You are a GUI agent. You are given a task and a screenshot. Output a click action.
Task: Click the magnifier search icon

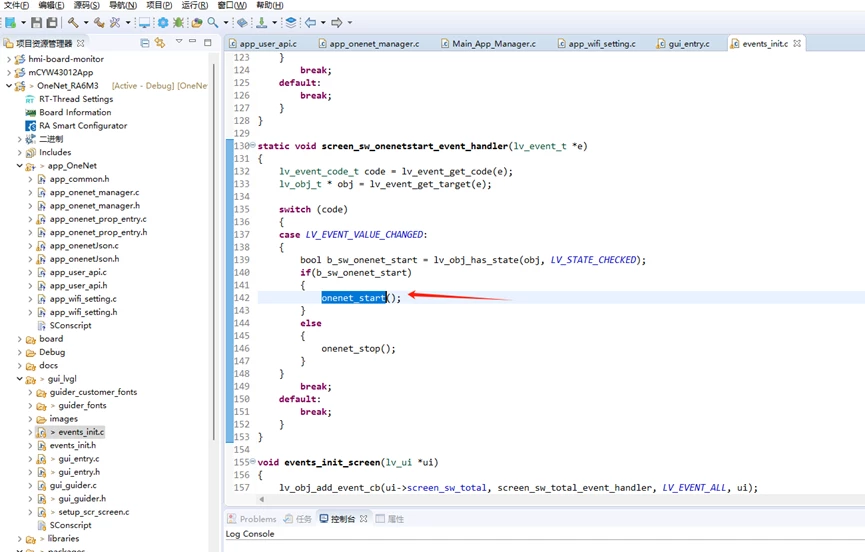(x=213, y=23)
